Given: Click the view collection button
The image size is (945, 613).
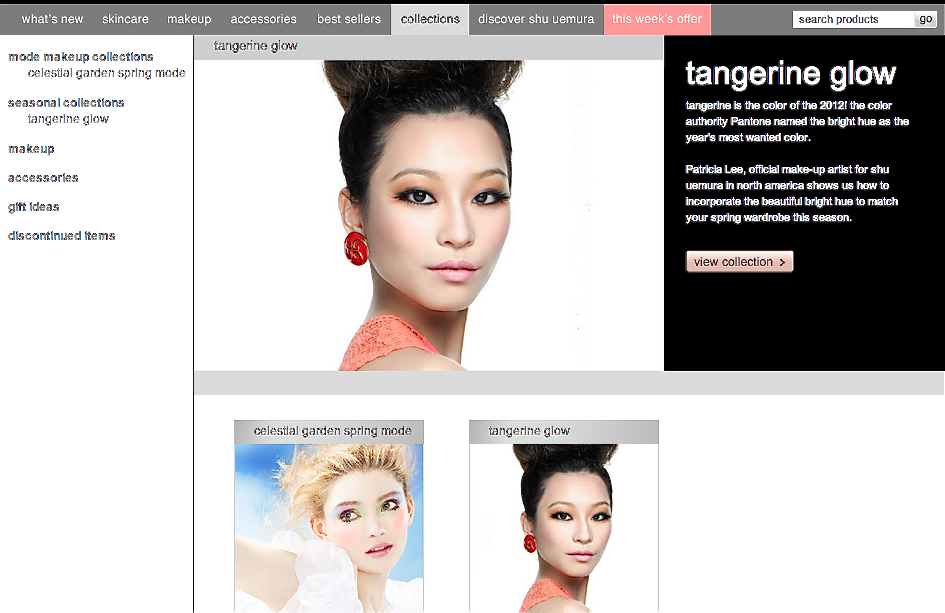Looking at the screenshot, I should coord(739,262).
